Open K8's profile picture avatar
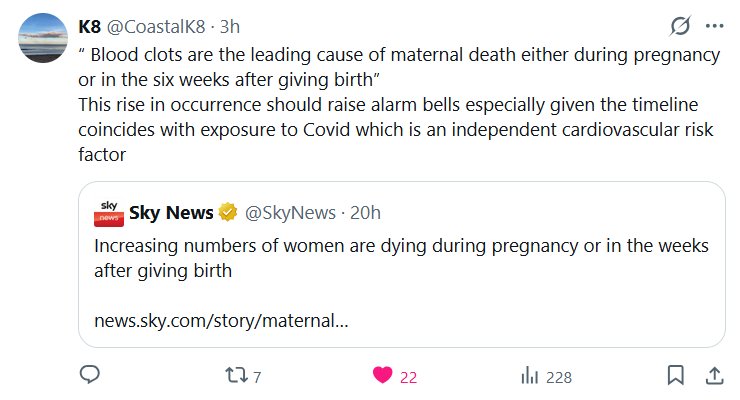740x400 pixels. (43, 41)
